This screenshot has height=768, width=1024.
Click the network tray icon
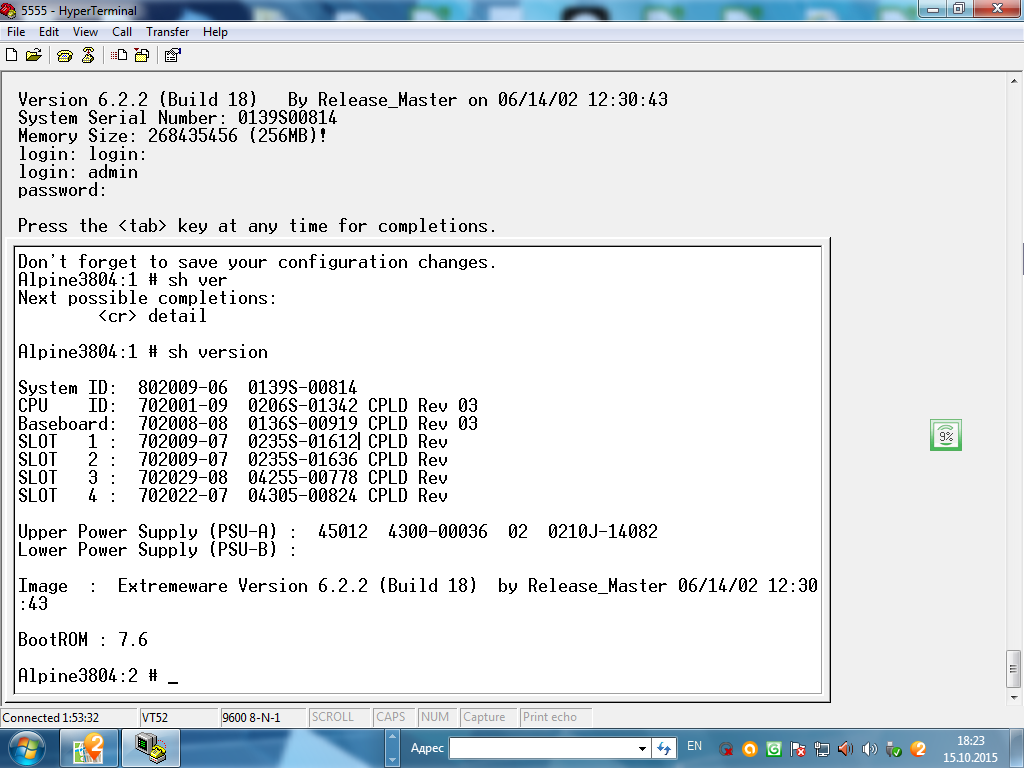[822, 749]
